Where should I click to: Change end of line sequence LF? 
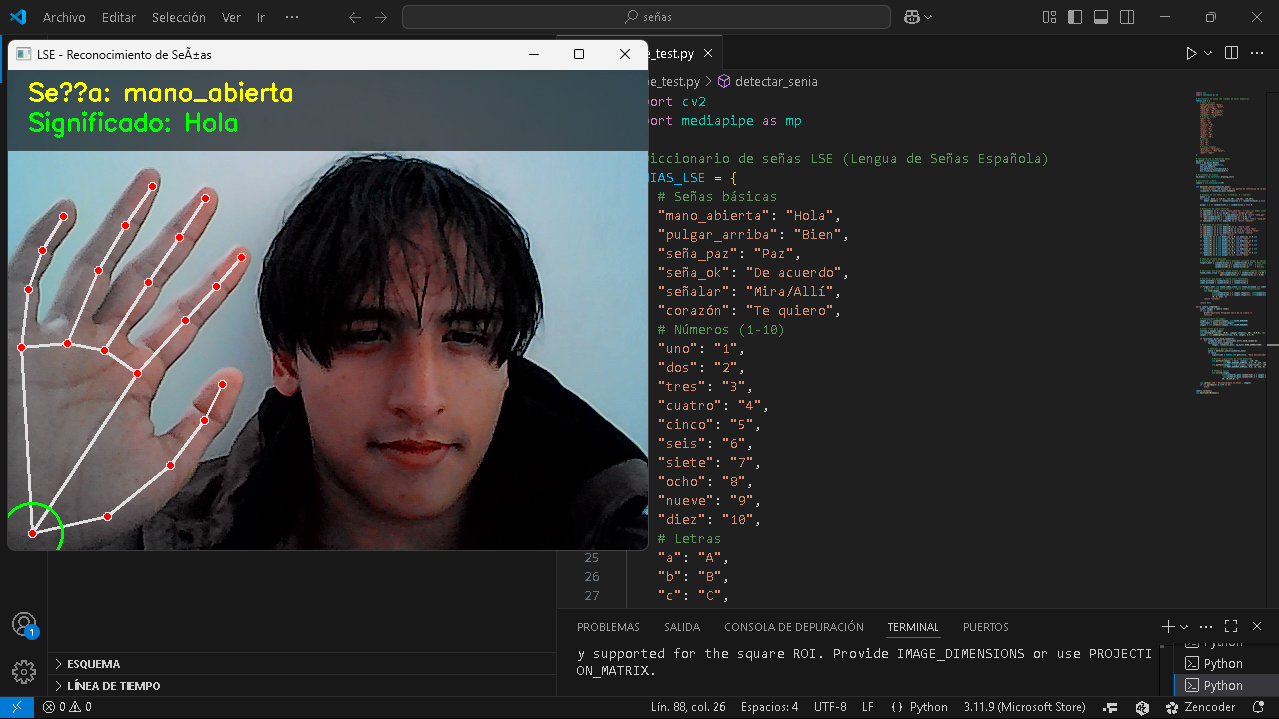tap(867, 707)
